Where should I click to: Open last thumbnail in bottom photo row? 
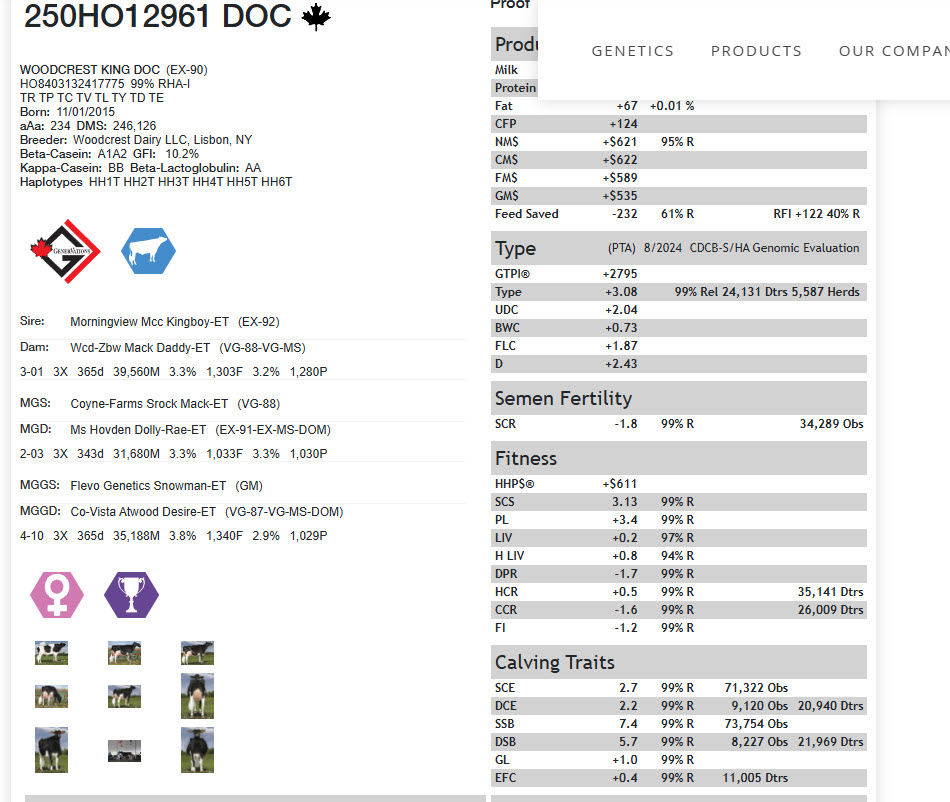click(x=198, y=750)
